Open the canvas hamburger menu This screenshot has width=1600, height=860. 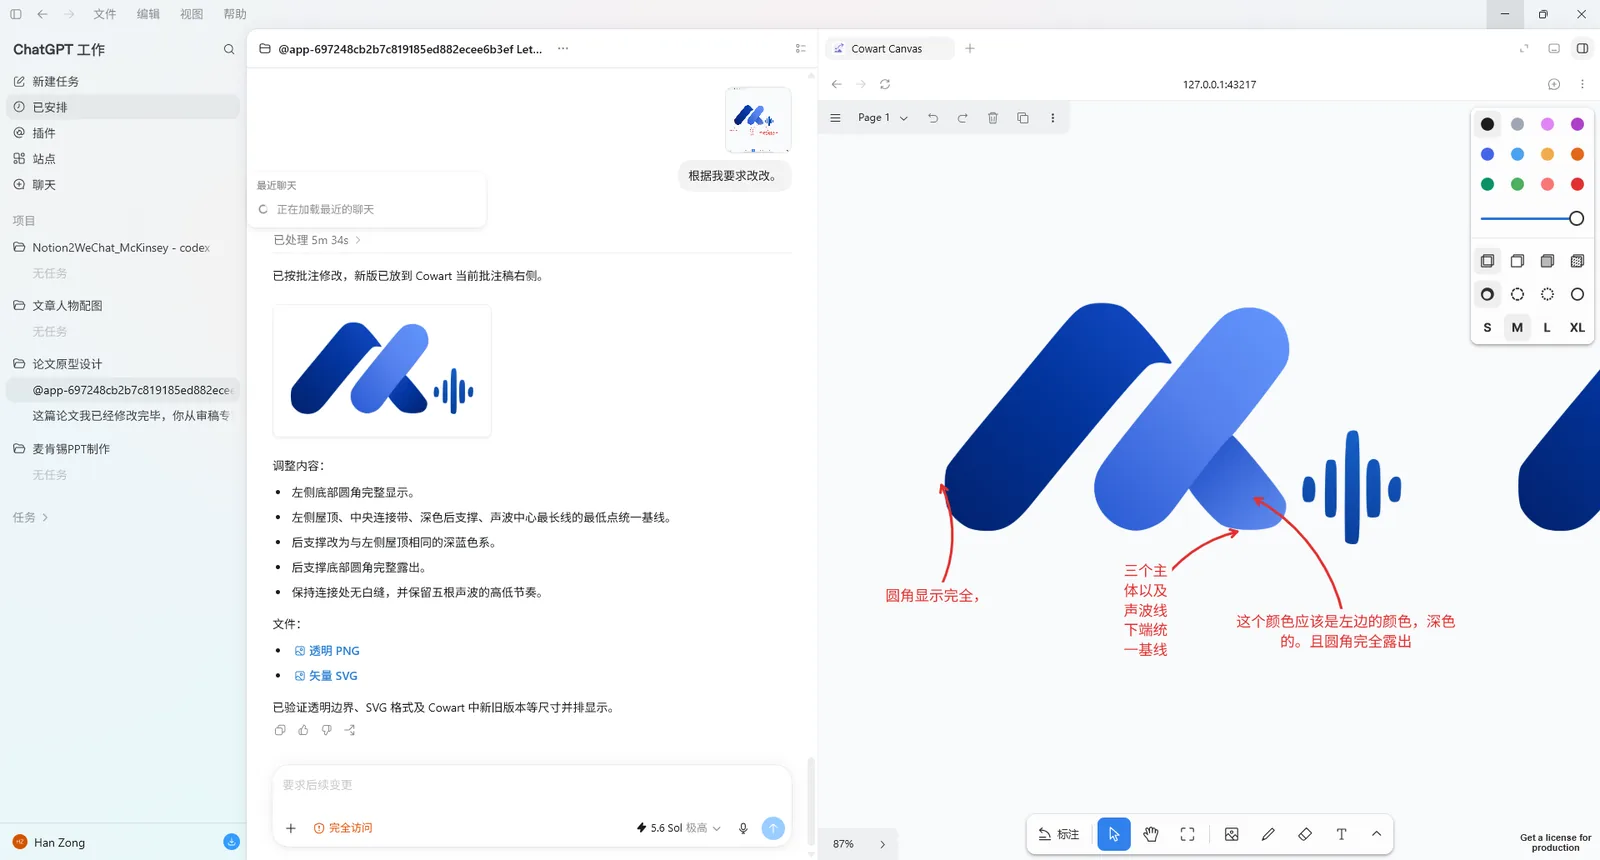coord(835,118)
